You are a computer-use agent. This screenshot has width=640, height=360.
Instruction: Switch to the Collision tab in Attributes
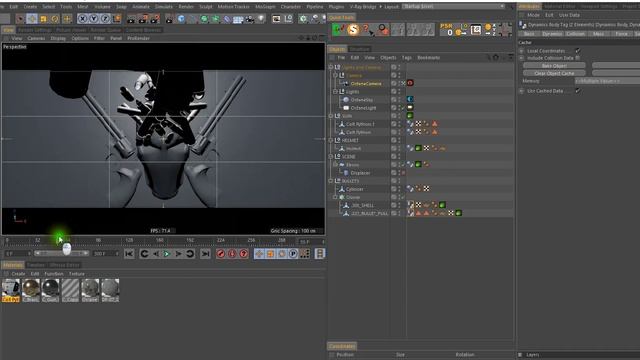pos(576,34)
